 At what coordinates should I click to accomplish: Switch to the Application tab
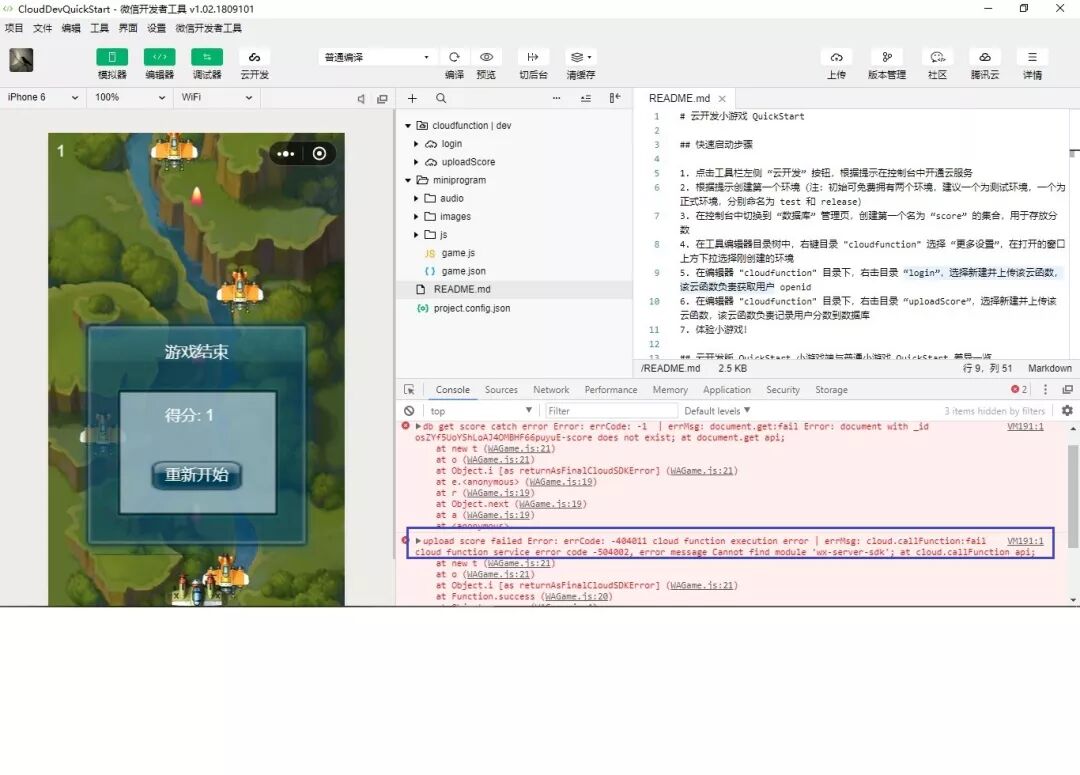pos(727,390)
